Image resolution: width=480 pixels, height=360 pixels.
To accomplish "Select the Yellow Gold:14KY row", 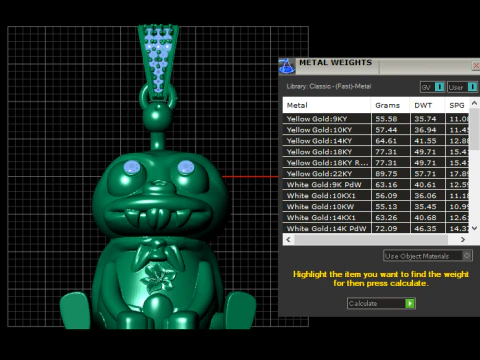I will tap(376, 141).
